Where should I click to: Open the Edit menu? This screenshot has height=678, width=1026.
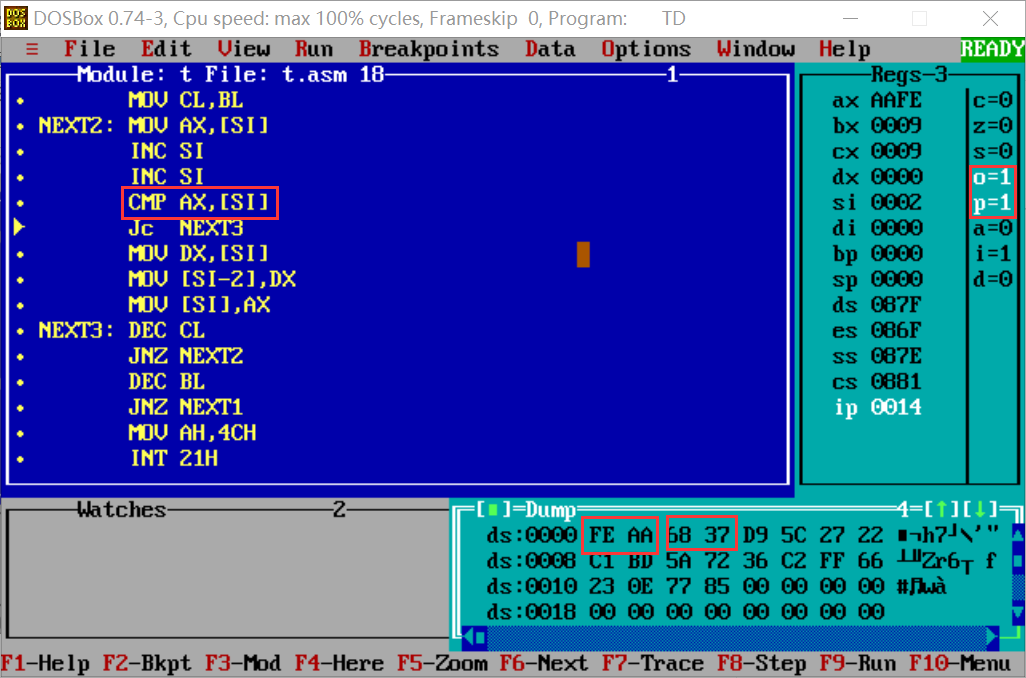[166, 49]
